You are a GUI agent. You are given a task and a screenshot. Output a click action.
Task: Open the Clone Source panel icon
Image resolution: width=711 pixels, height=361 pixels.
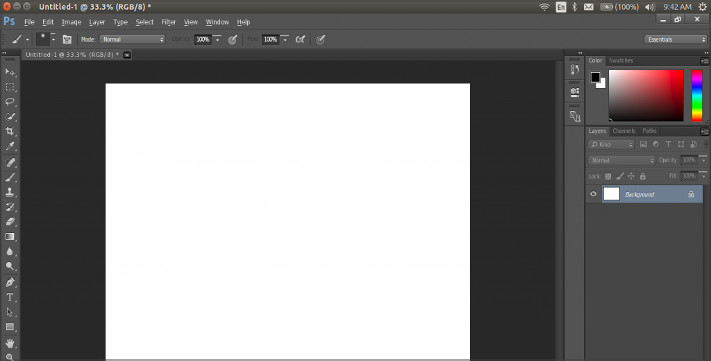(x=575, y=116)
